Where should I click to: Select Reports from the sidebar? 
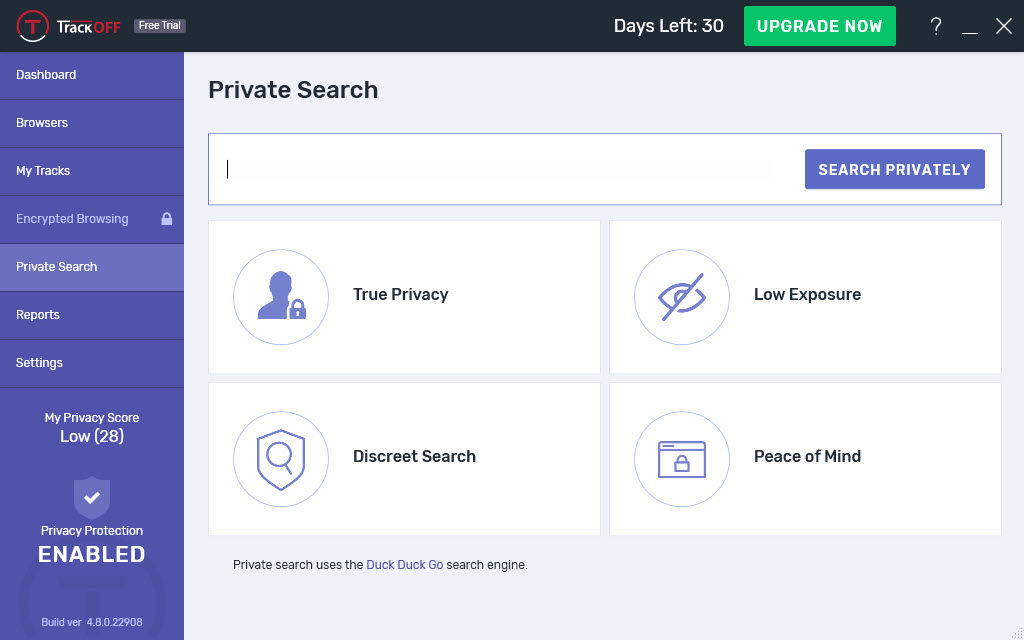click(92, 315)
